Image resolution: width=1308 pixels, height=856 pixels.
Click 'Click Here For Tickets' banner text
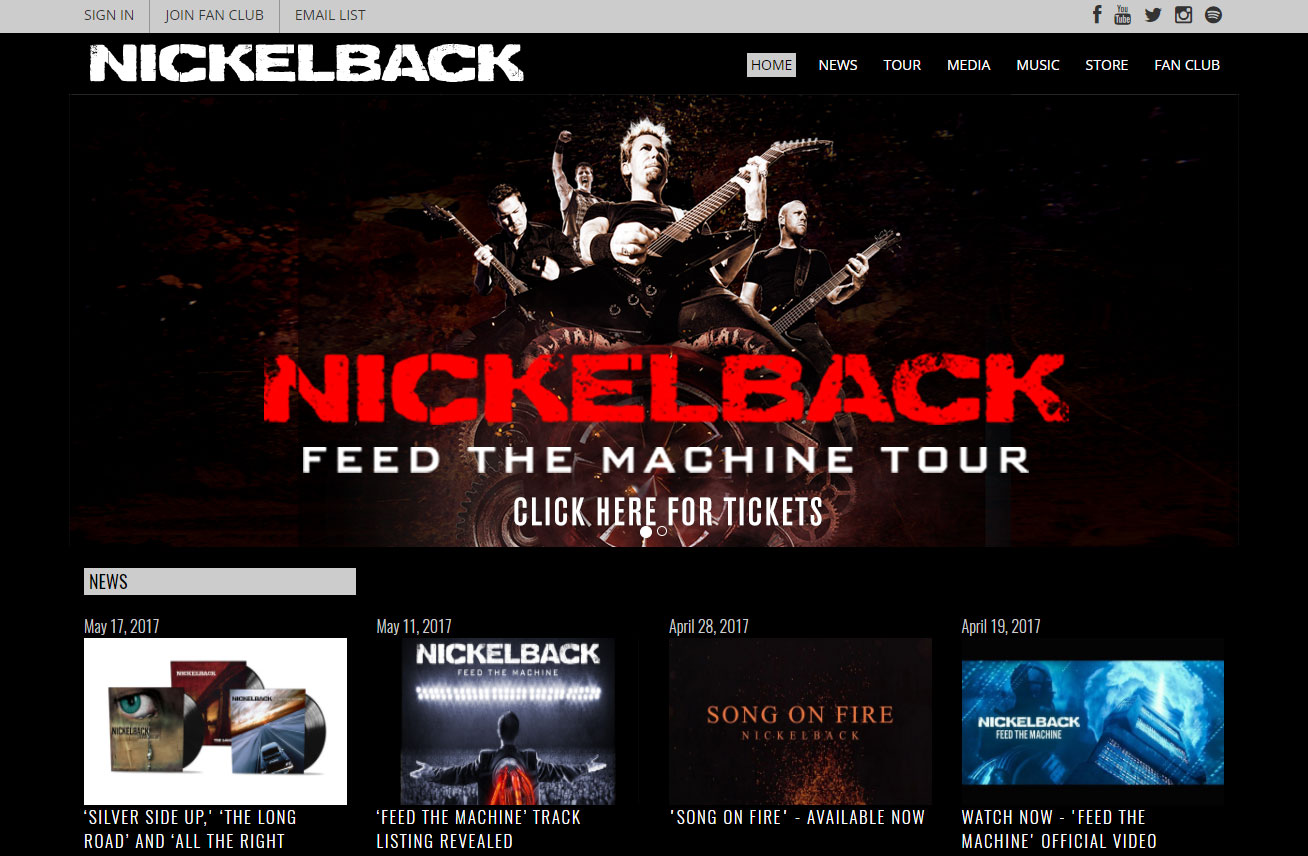pos(668,511)
